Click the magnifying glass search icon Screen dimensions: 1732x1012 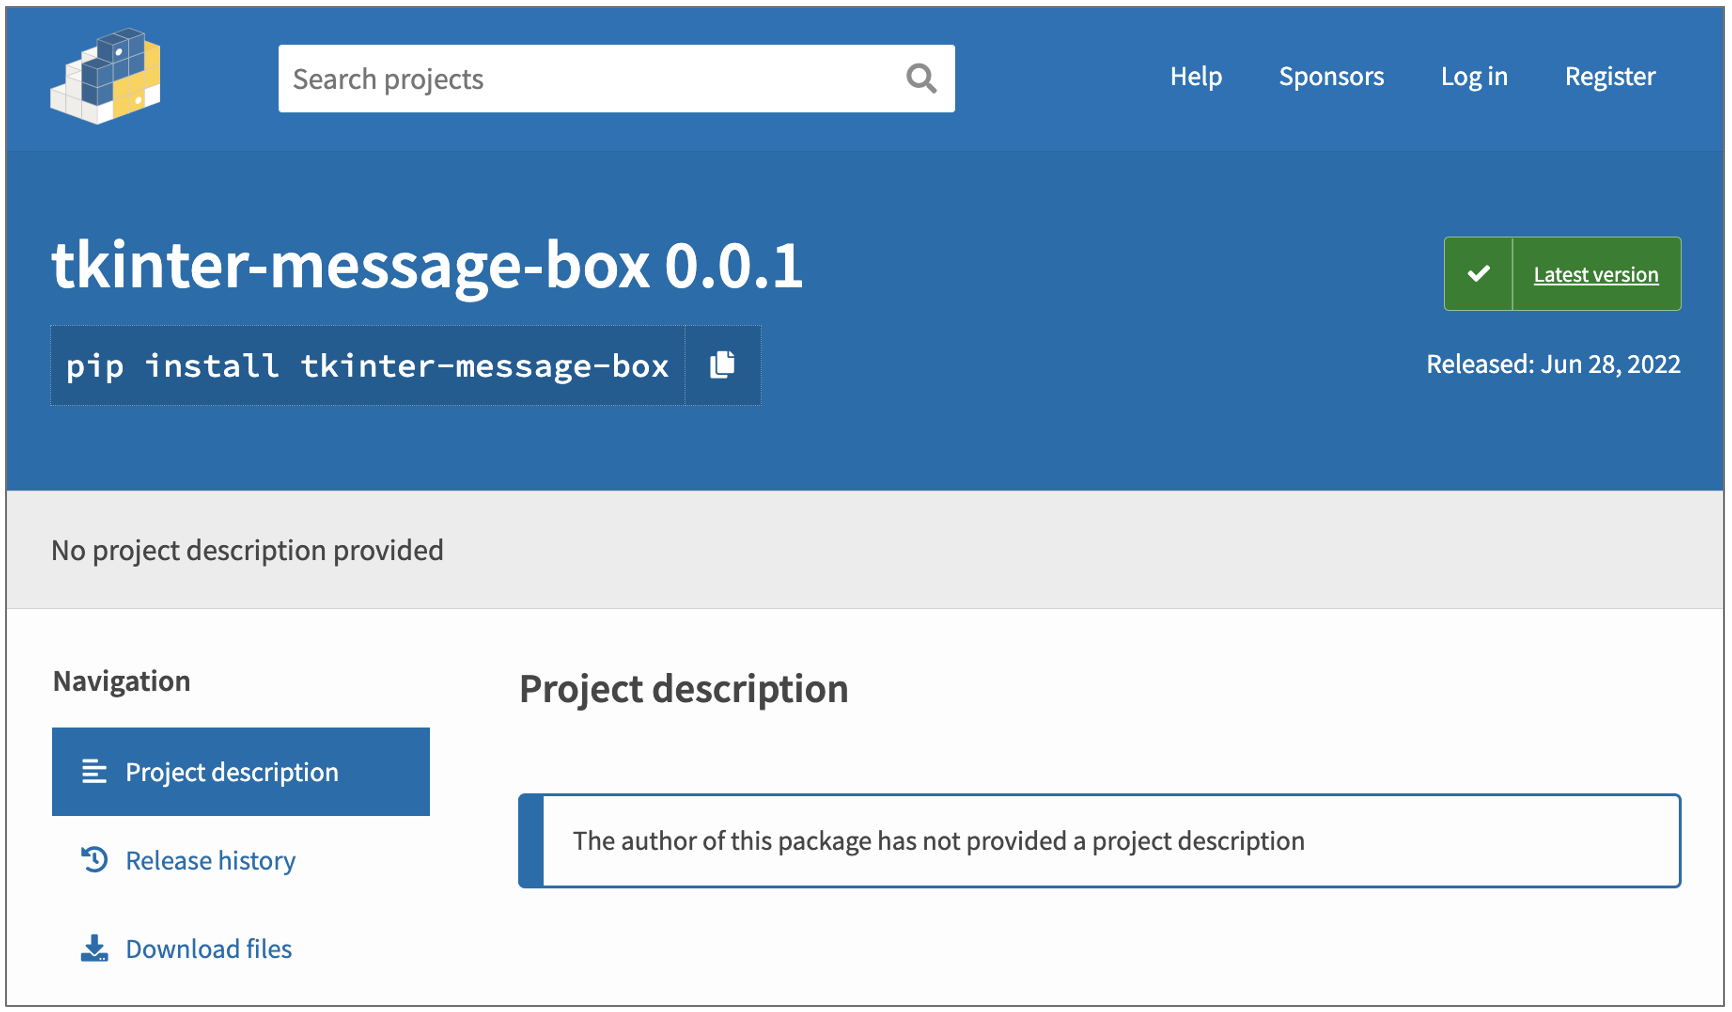[921, 78]
